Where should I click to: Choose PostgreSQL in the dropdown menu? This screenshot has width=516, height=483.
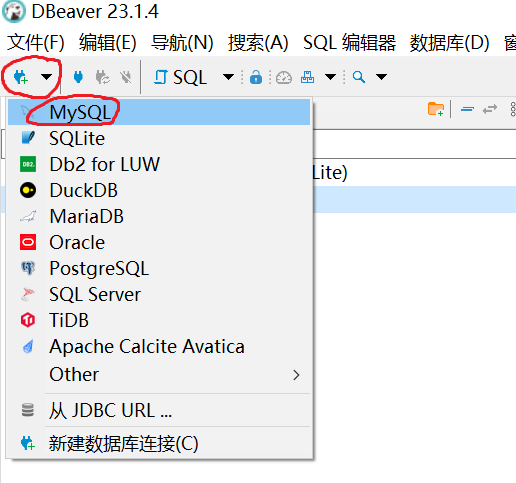click(x=159, y=268)
